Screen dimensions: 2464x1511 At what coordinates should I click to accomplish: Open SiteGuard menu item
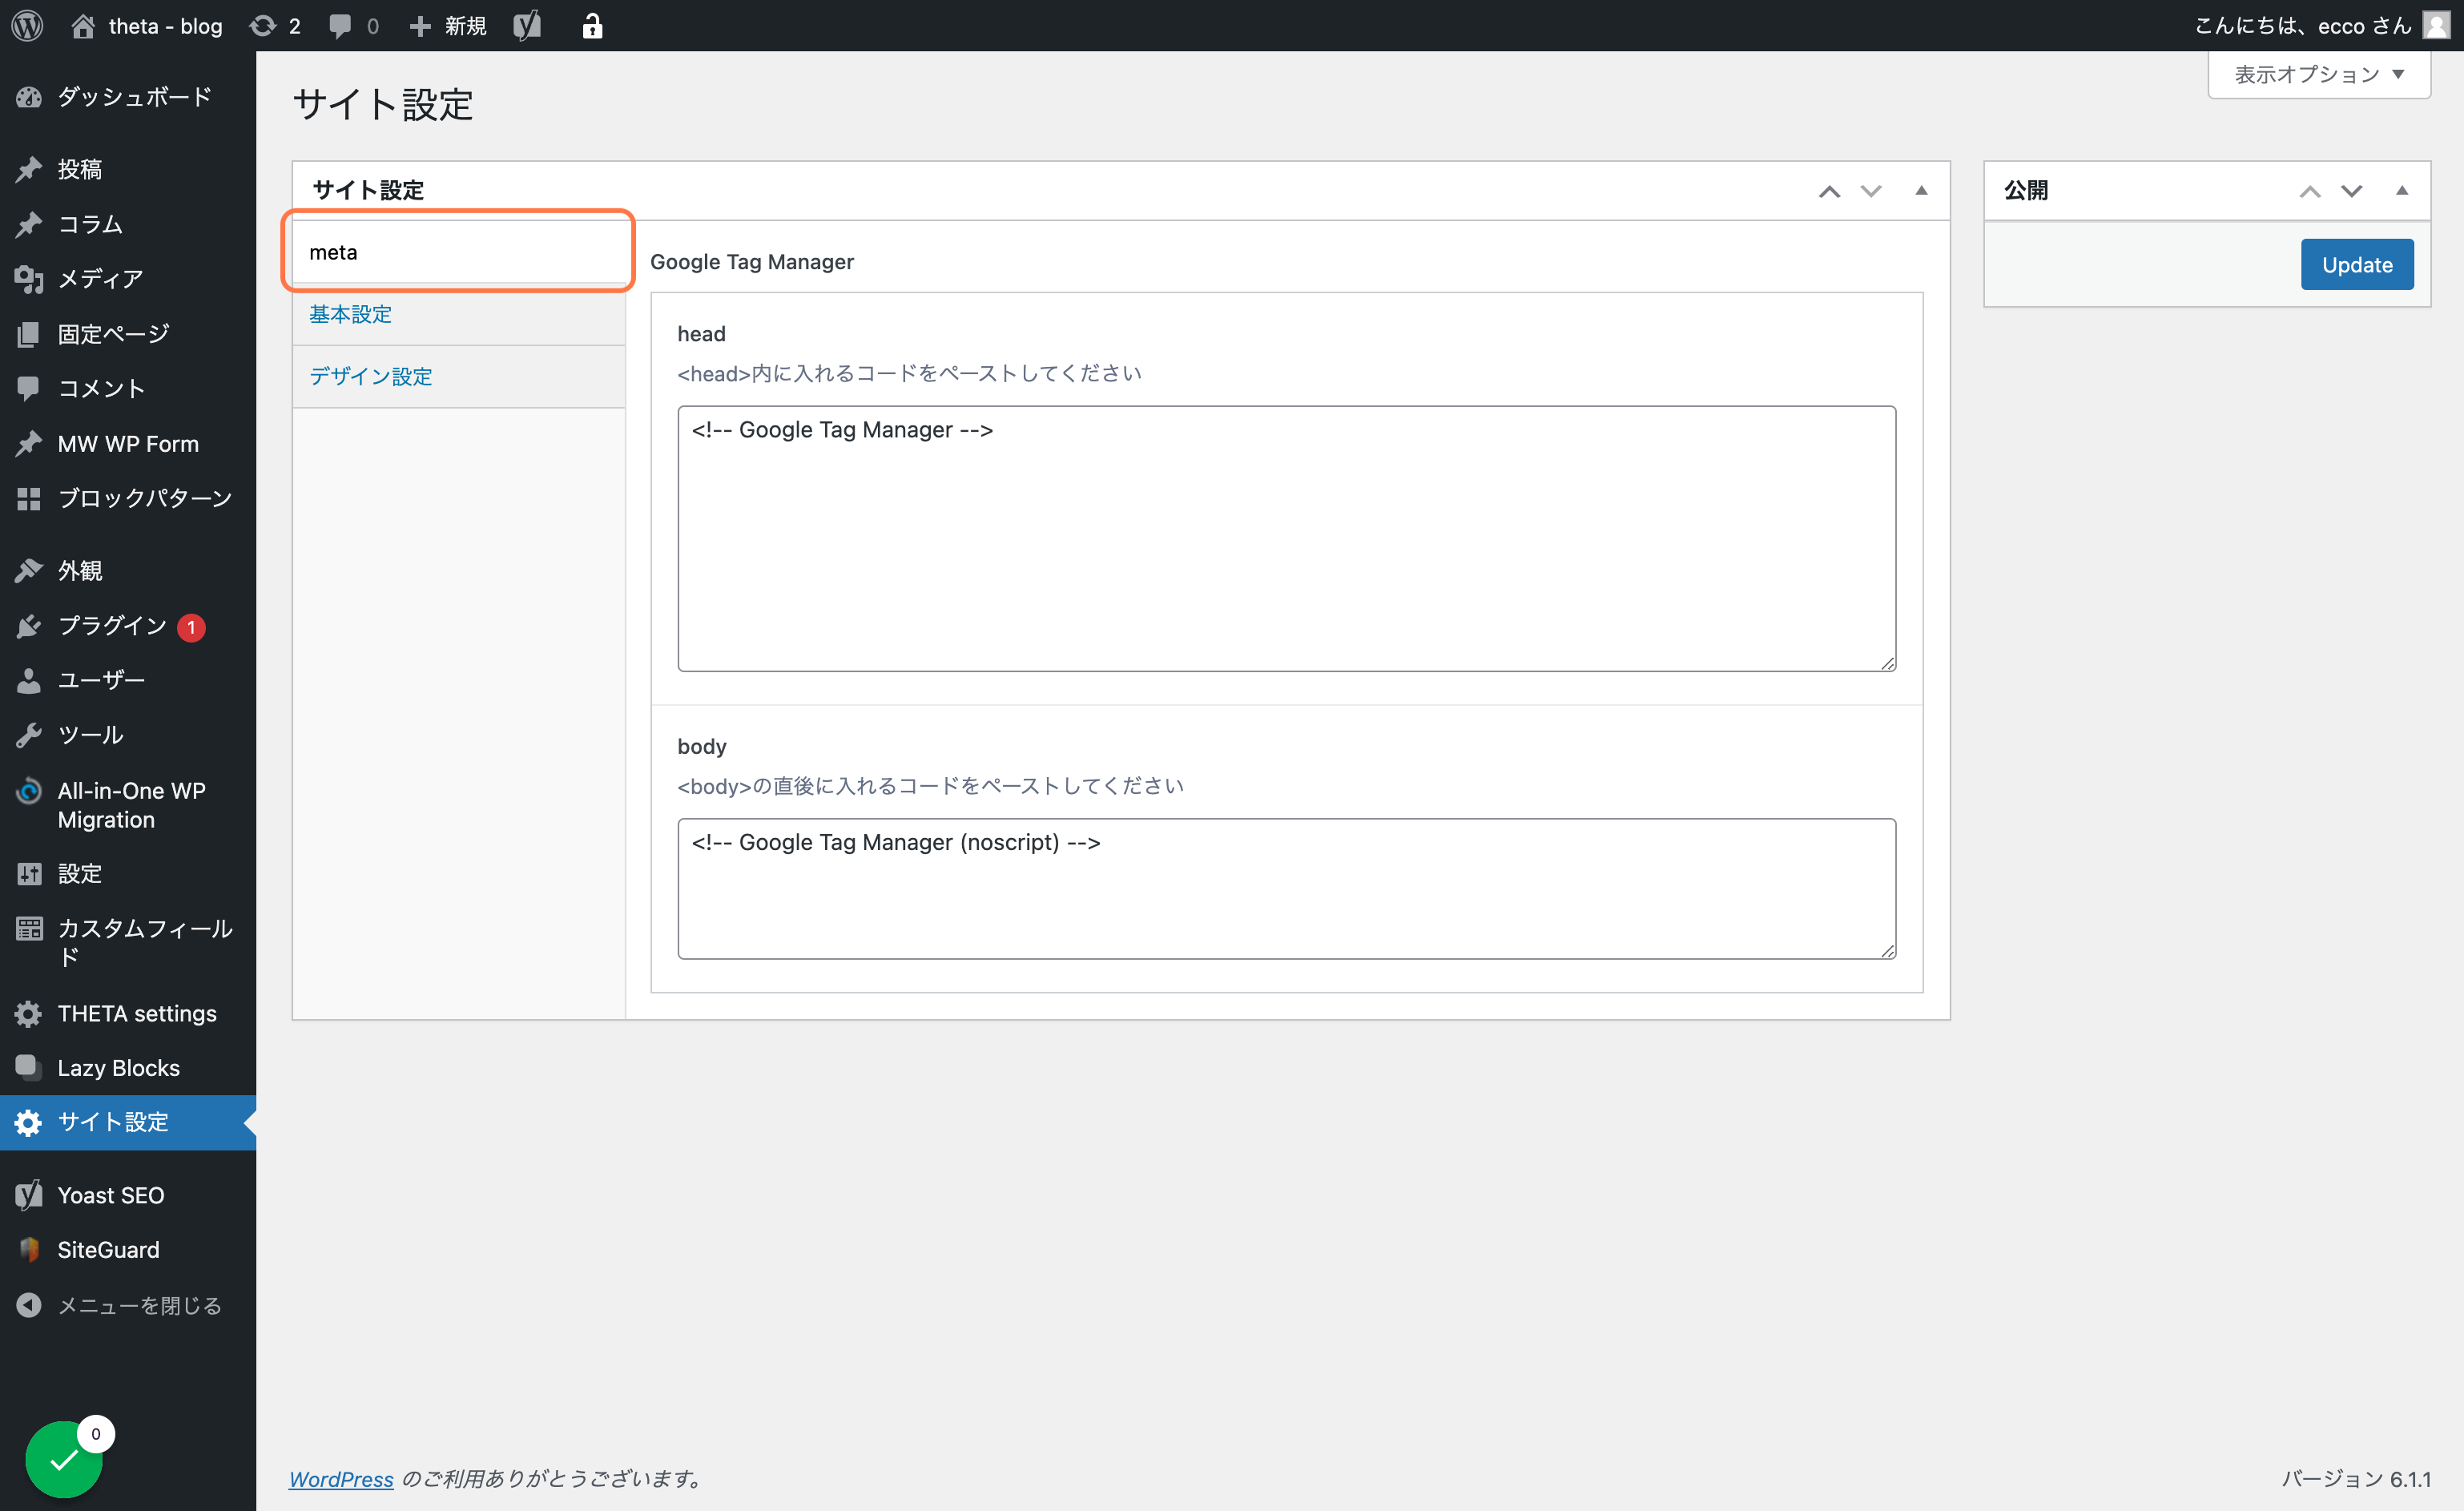128,1250
